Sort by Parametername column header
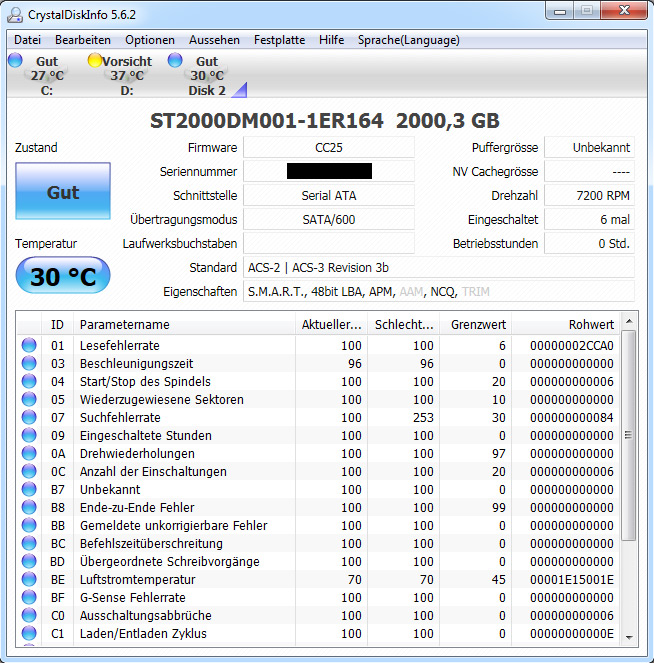The width and height of the screenshot is (654, 663). point(184,324)
